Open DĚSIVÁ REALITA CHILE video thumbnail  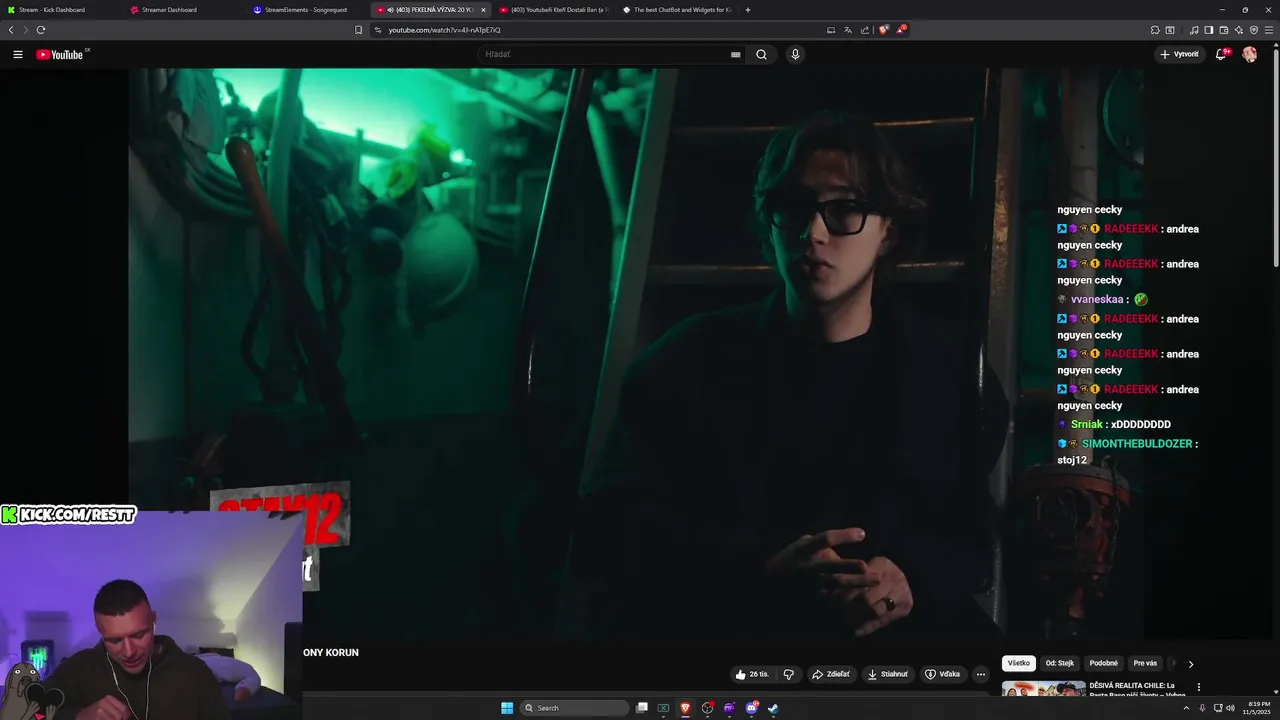1043,688
